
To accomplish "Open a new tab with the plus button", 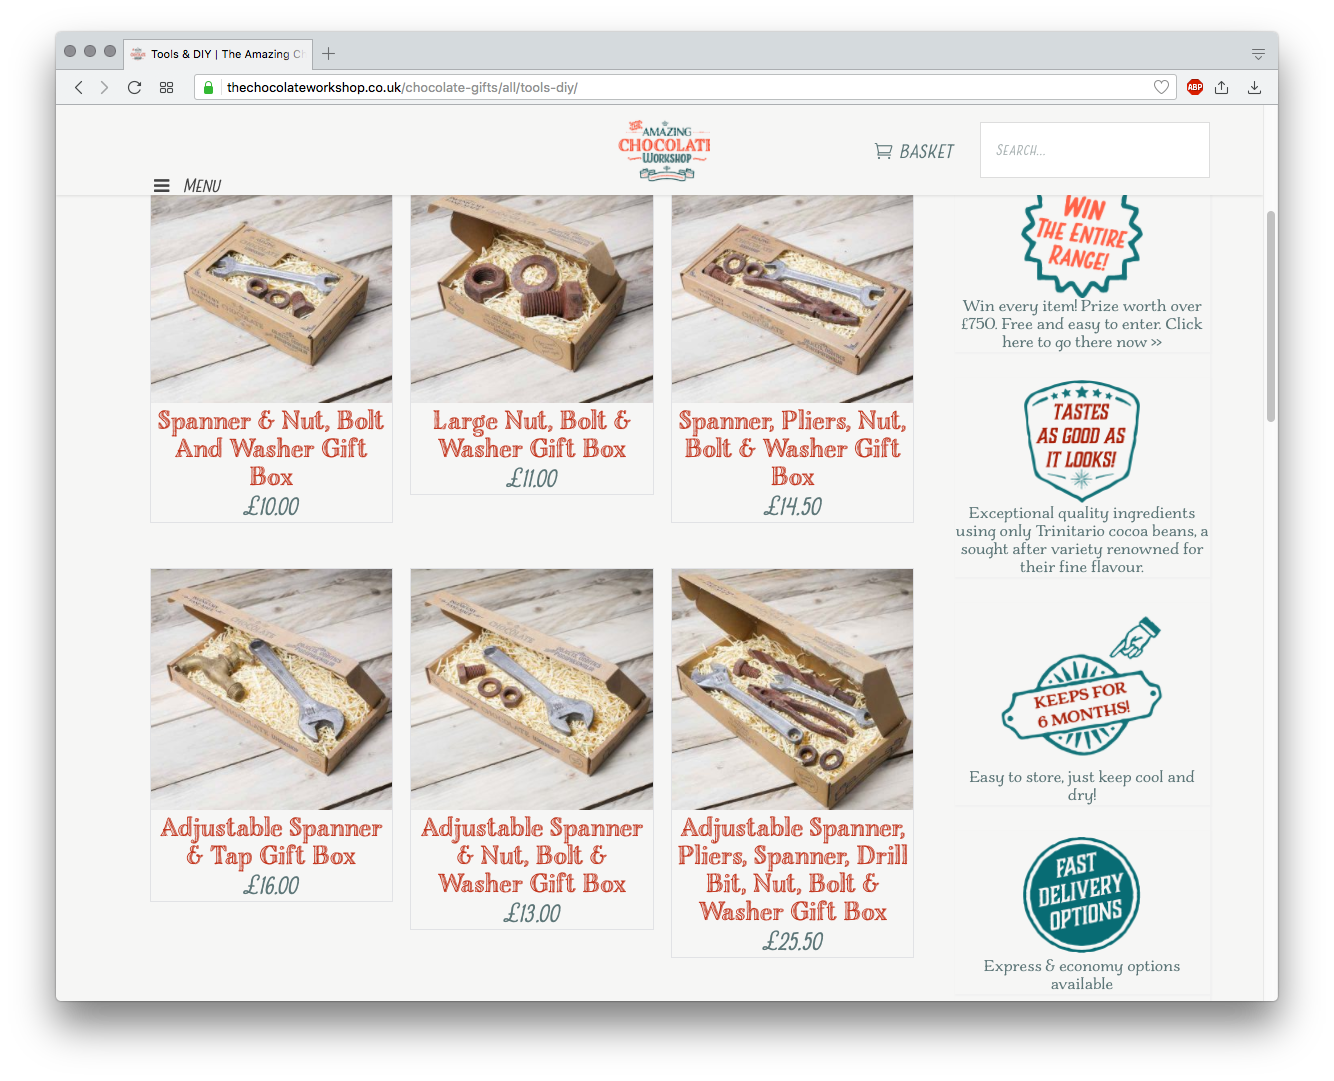I will (328, 53).
